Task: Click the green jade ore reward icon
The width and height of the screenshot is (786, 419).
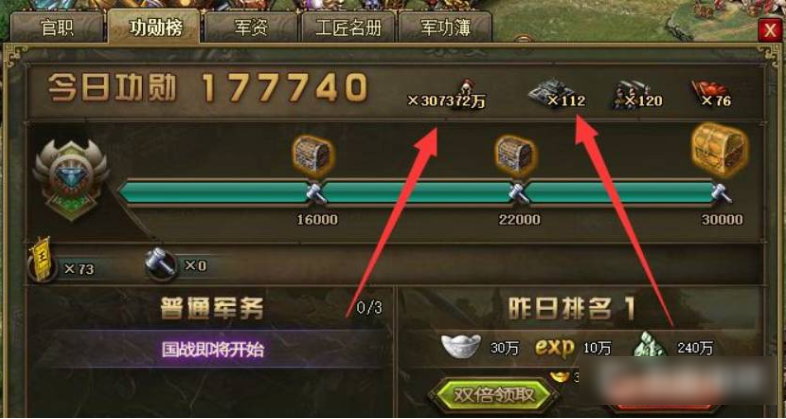Action: 649,345
